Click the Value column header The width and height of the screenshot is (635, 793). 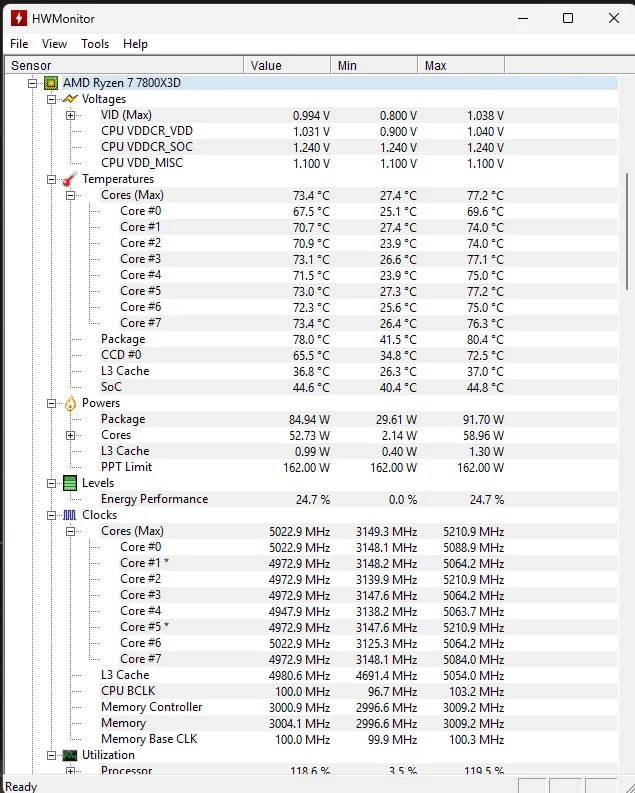(x=287, y=65)
